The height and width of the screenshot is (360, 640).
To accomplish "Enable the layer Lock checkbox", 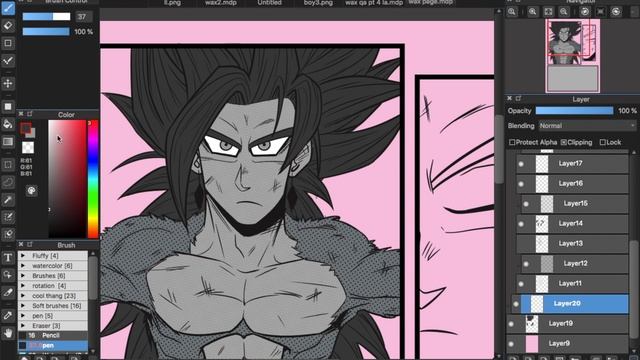I will 602,142.
